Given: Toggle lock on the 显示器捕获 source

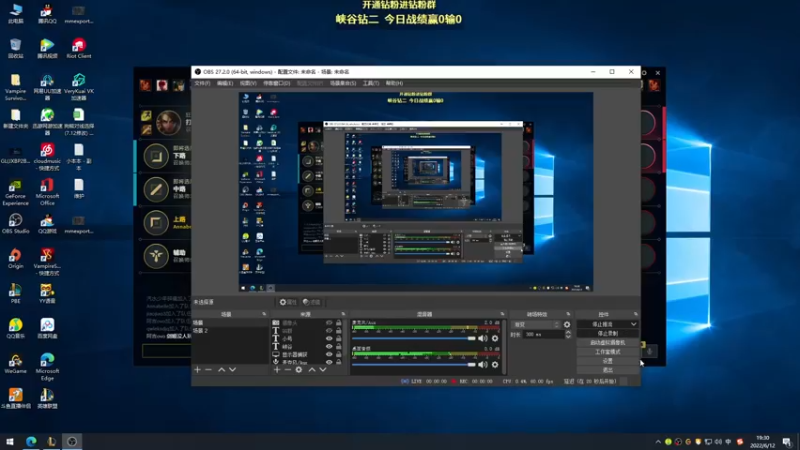Looking at the screenshot, I should [x=339, y=354].
